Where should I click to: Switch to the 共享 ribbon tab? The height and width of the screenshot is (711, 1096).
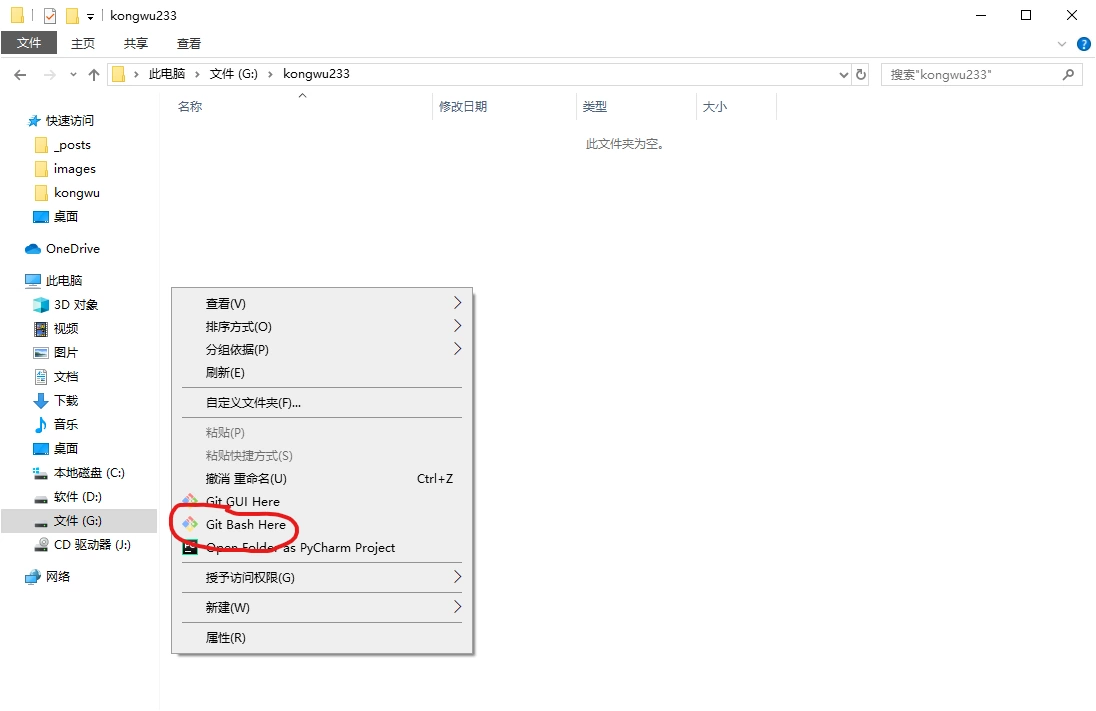click(136, 43)
